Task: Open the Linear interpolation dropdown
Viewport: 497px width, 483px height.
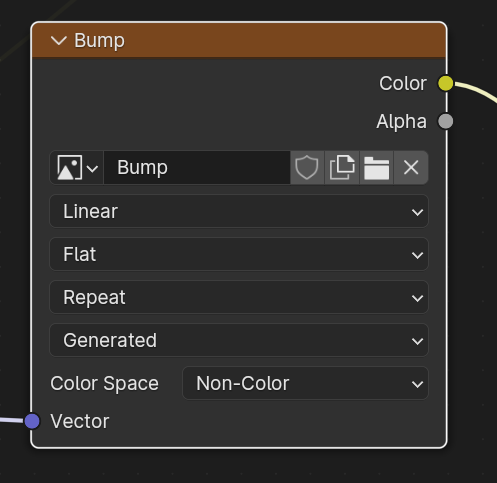Action: pos(239,211)
